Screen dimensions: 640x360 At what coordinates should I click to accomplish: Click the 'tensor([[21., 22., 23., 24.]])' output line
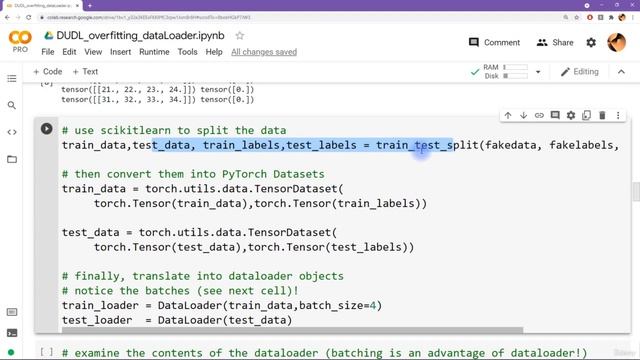point(158,89)
